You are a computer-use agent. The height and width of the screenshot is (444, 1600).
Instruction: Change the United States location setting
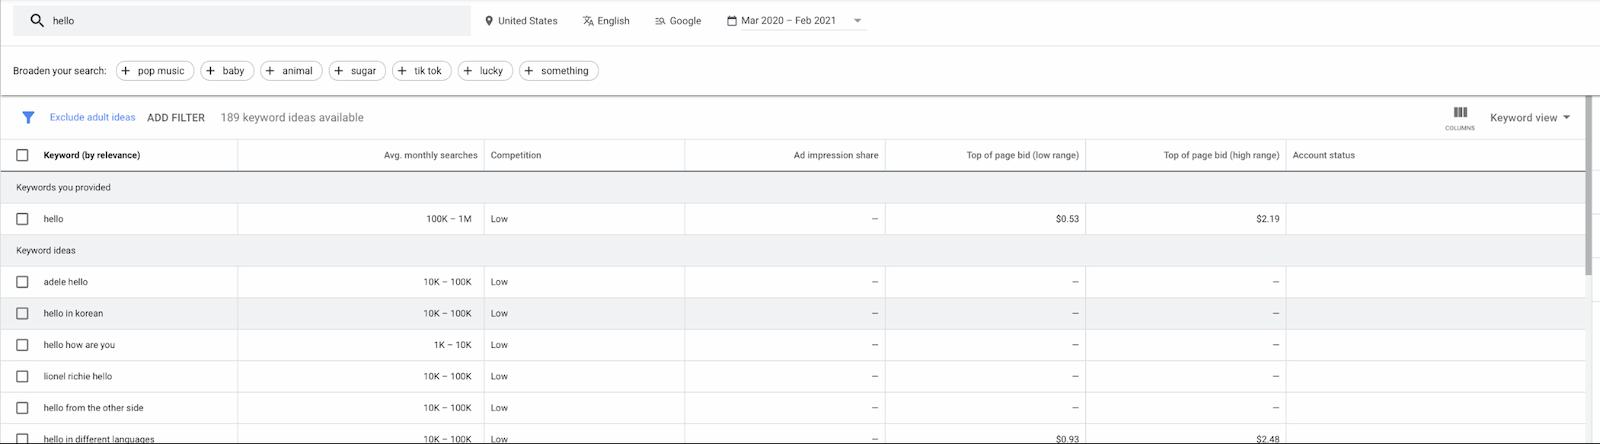pos(521,21)
